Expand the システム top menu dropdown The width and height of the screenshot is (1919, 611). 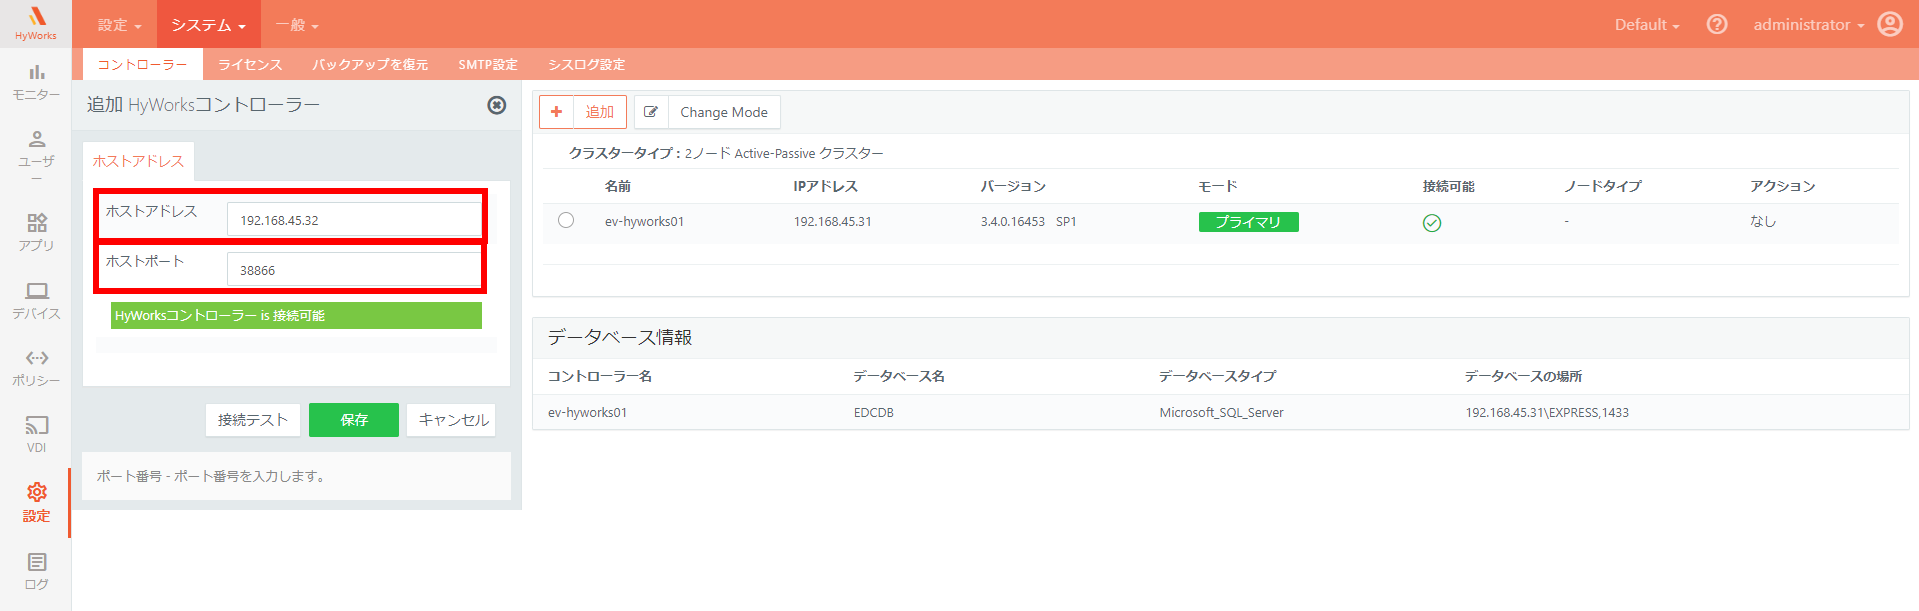coord(208,24)
